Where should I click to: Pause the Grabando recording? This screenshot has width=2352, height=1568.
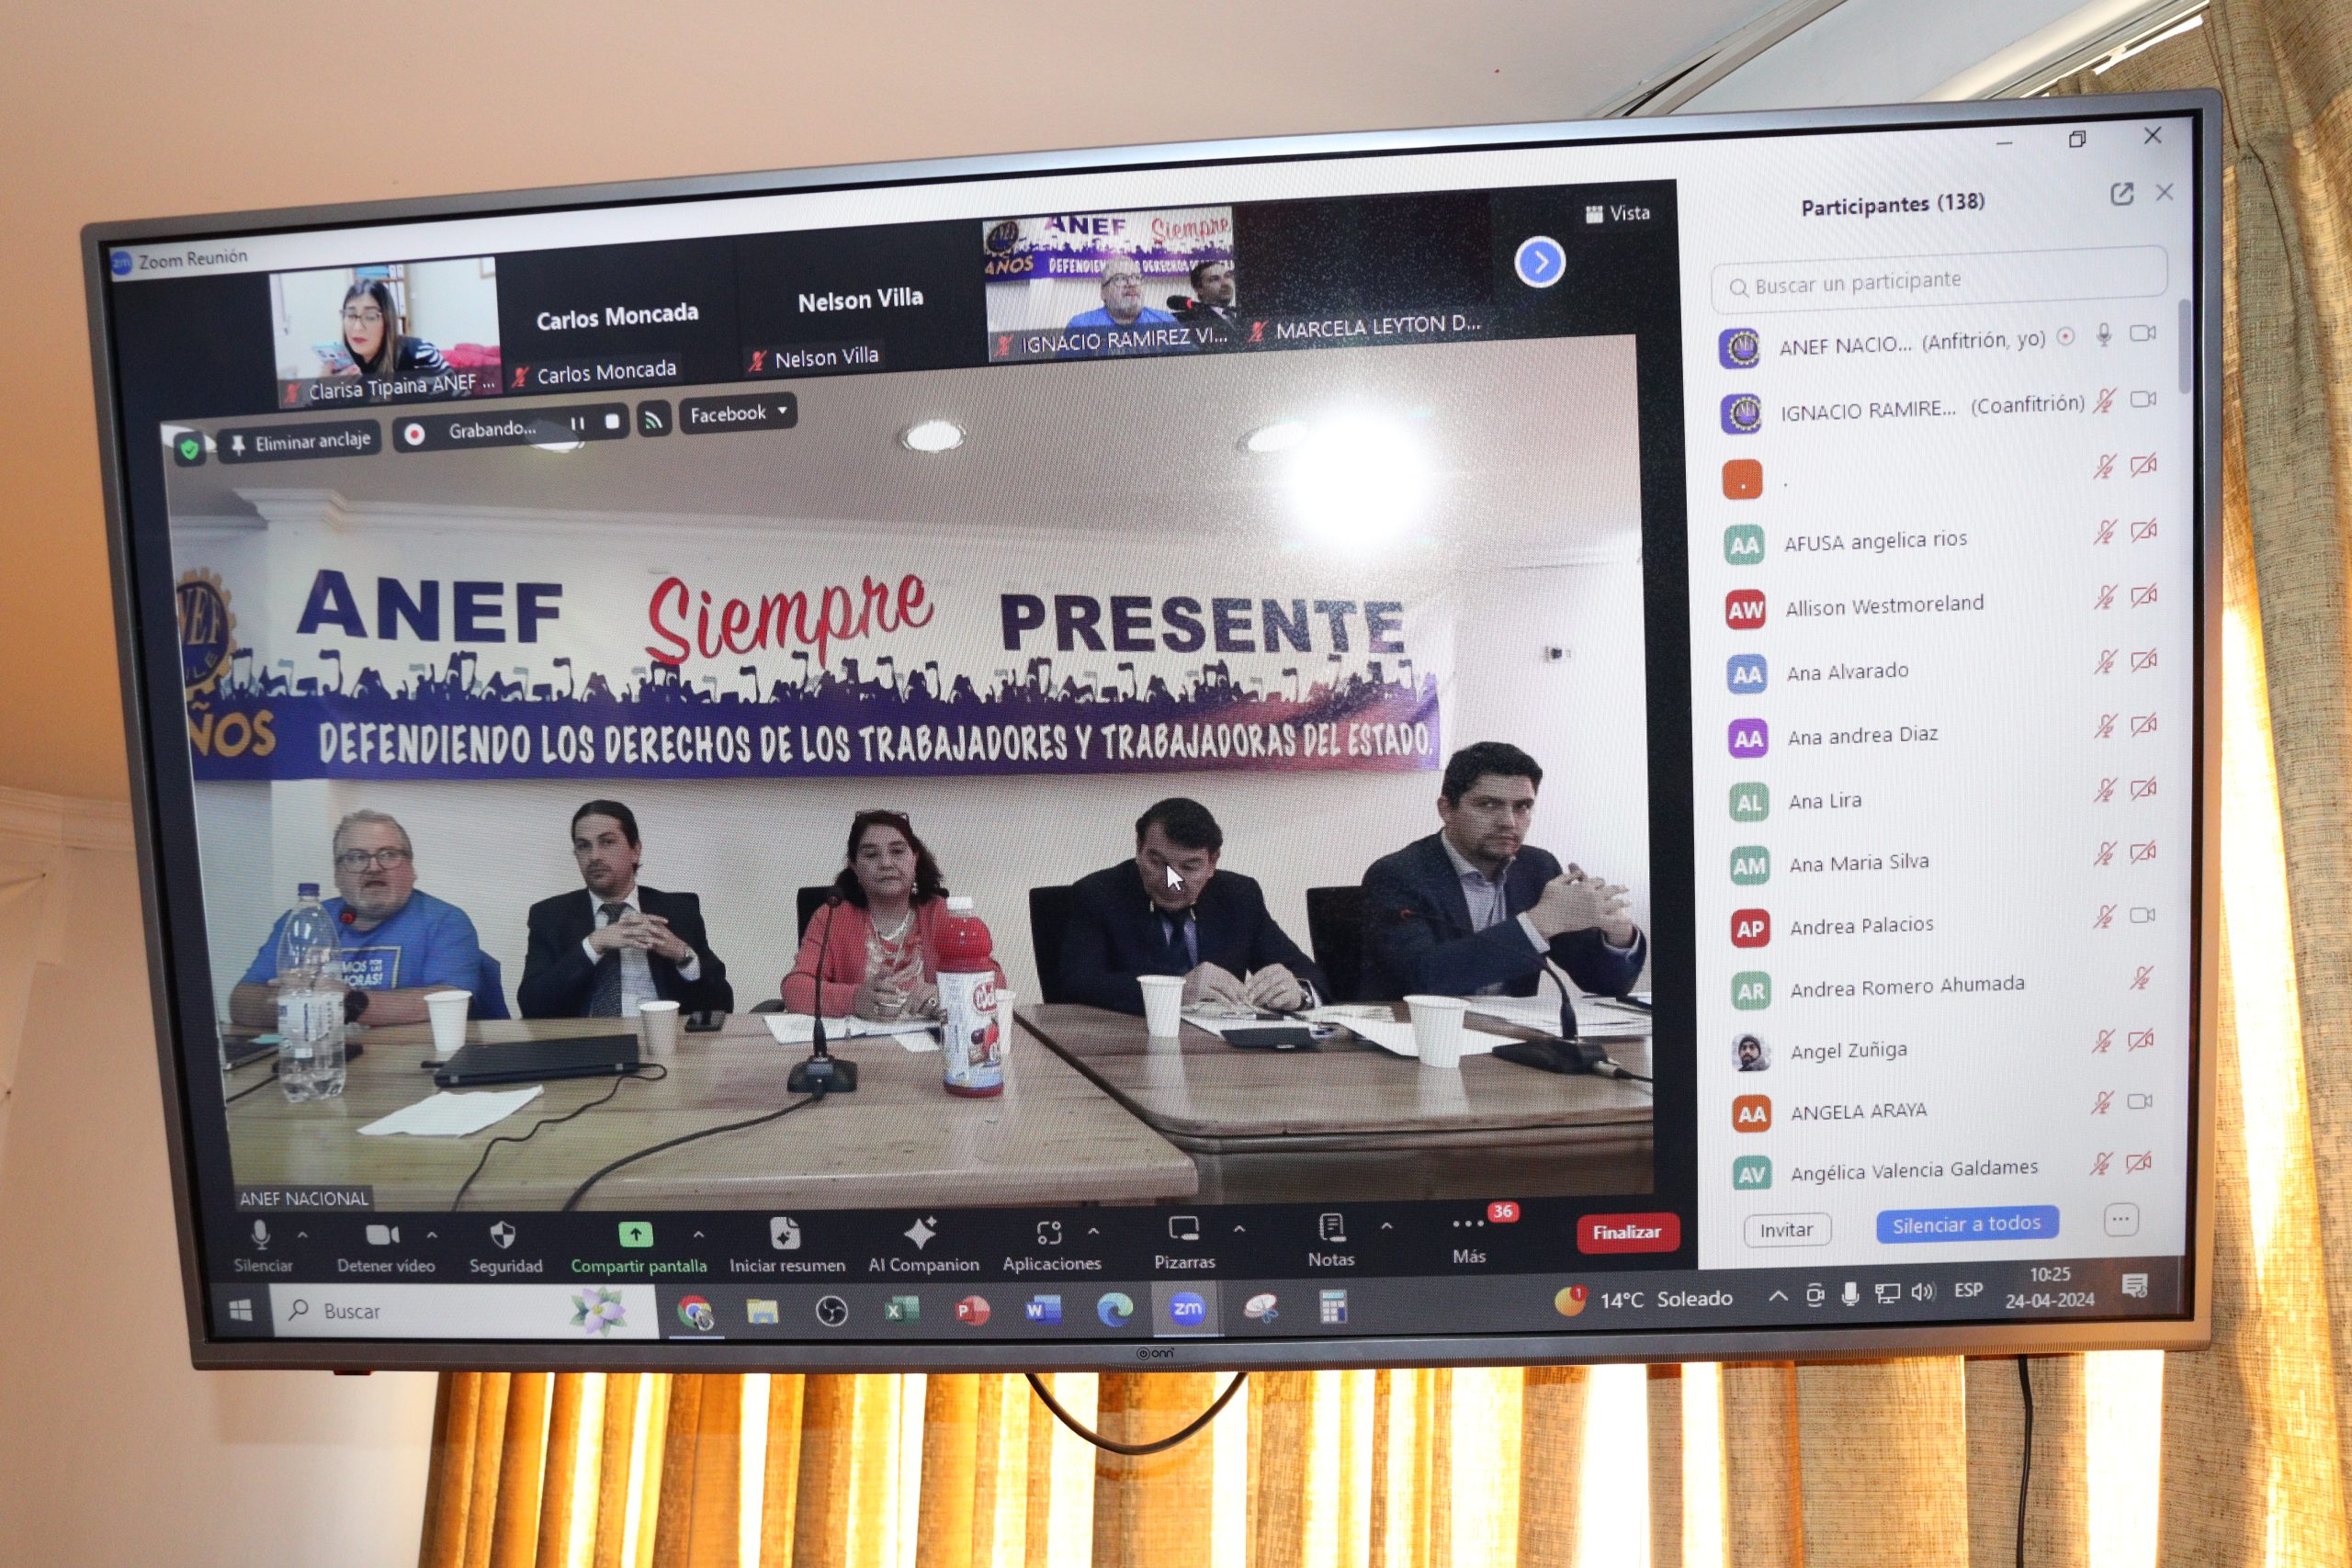point(577,424)
